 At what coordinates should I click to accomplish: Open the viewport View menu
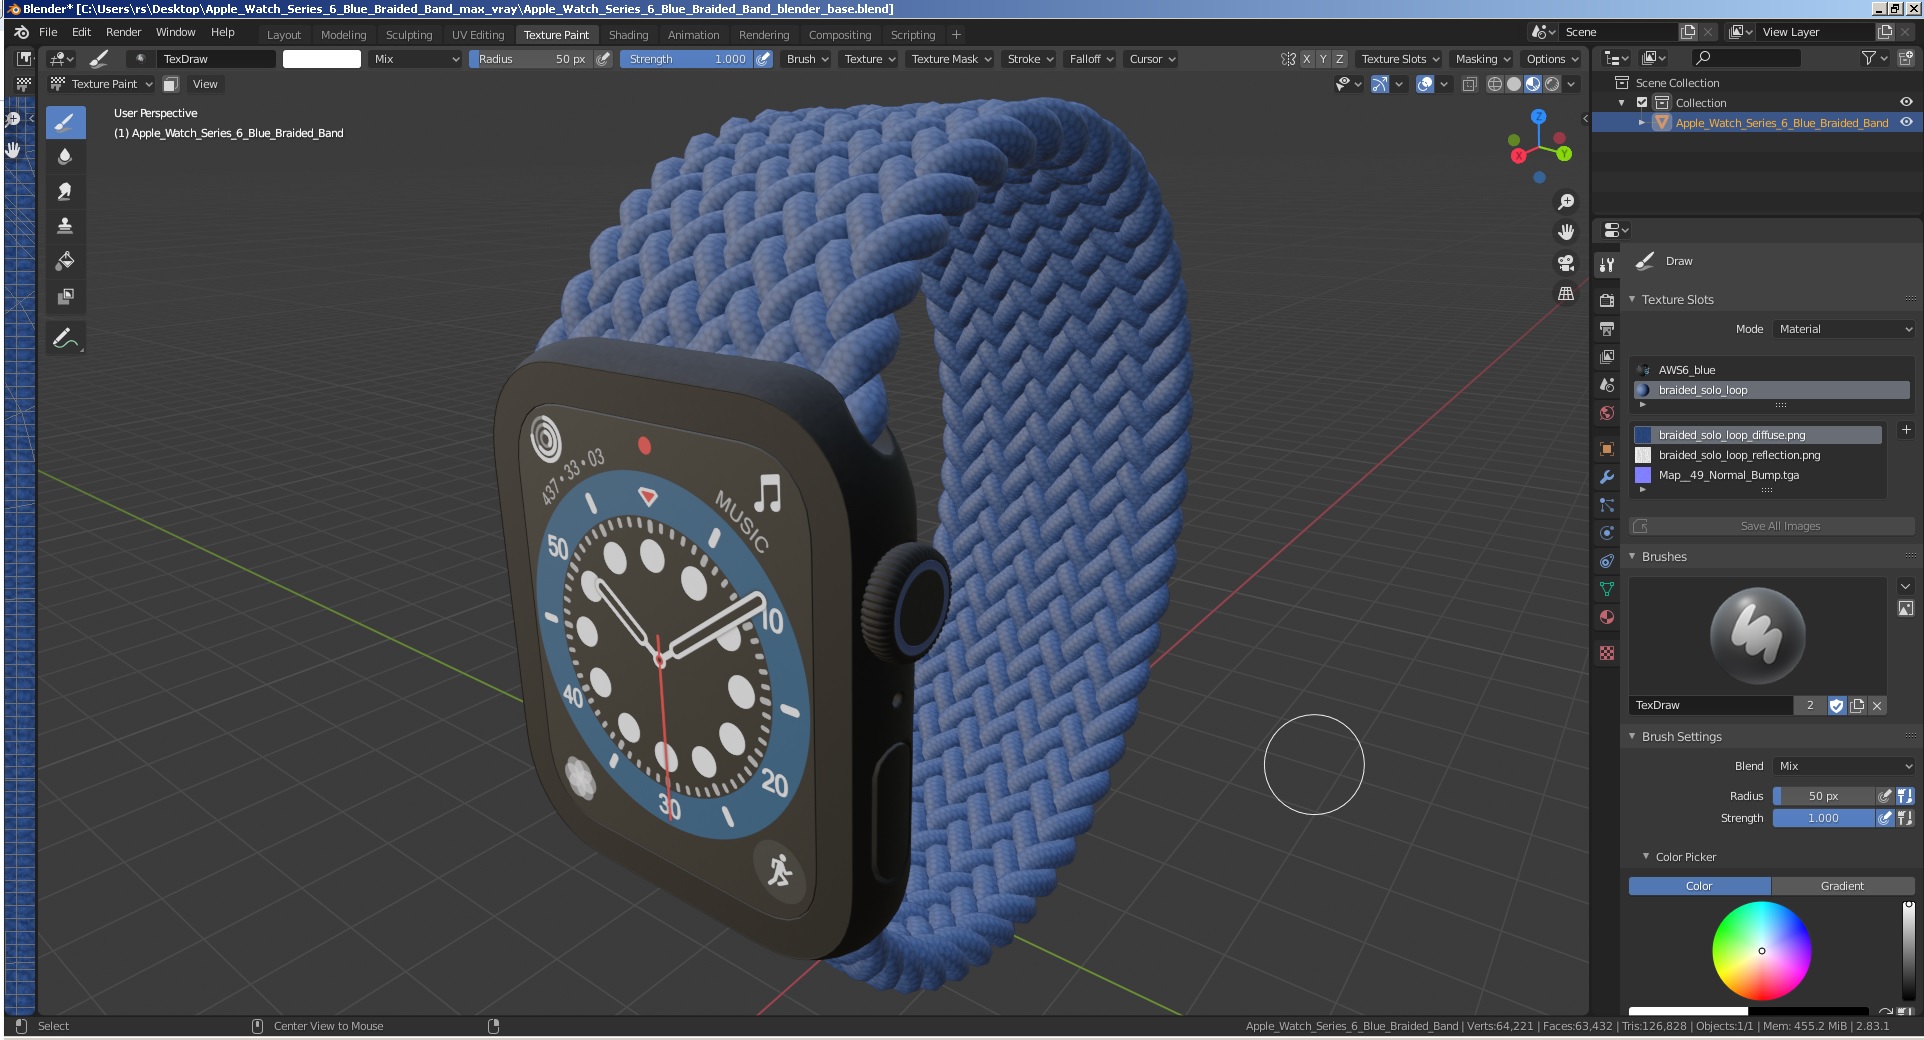(x=205, y=84)
